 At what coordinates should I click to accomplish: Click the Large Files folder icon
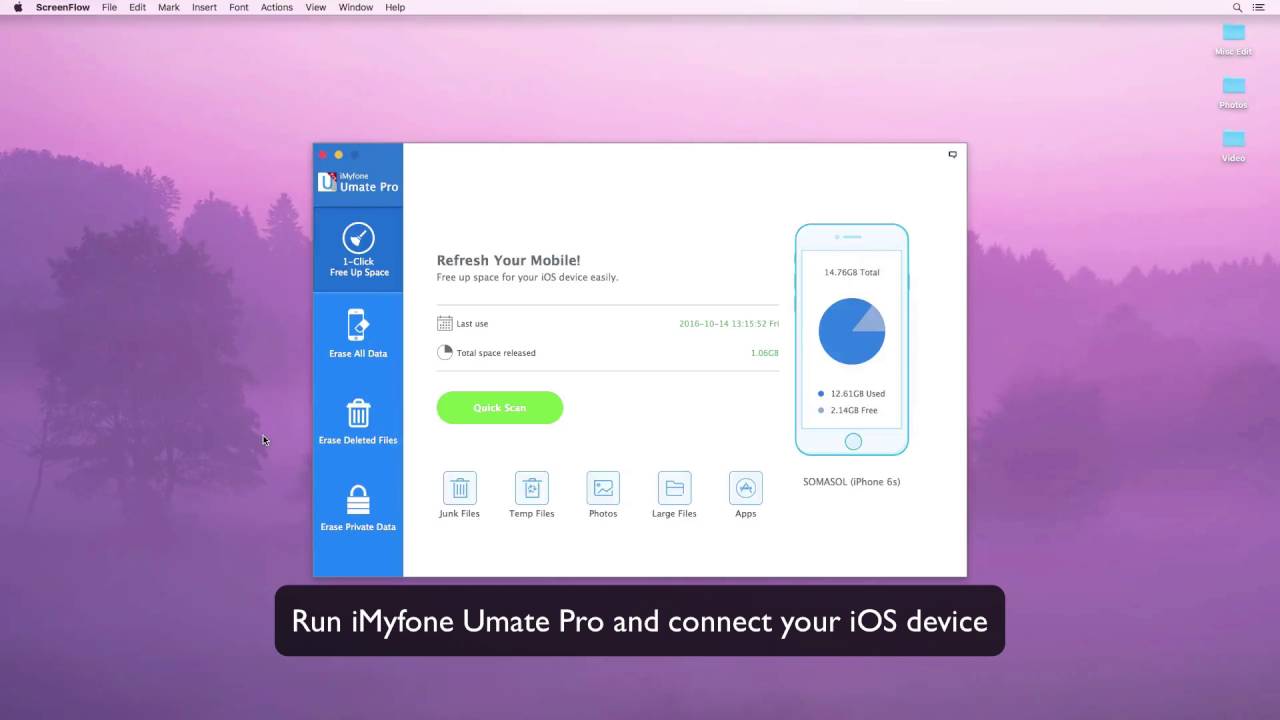tap(674, 488)
